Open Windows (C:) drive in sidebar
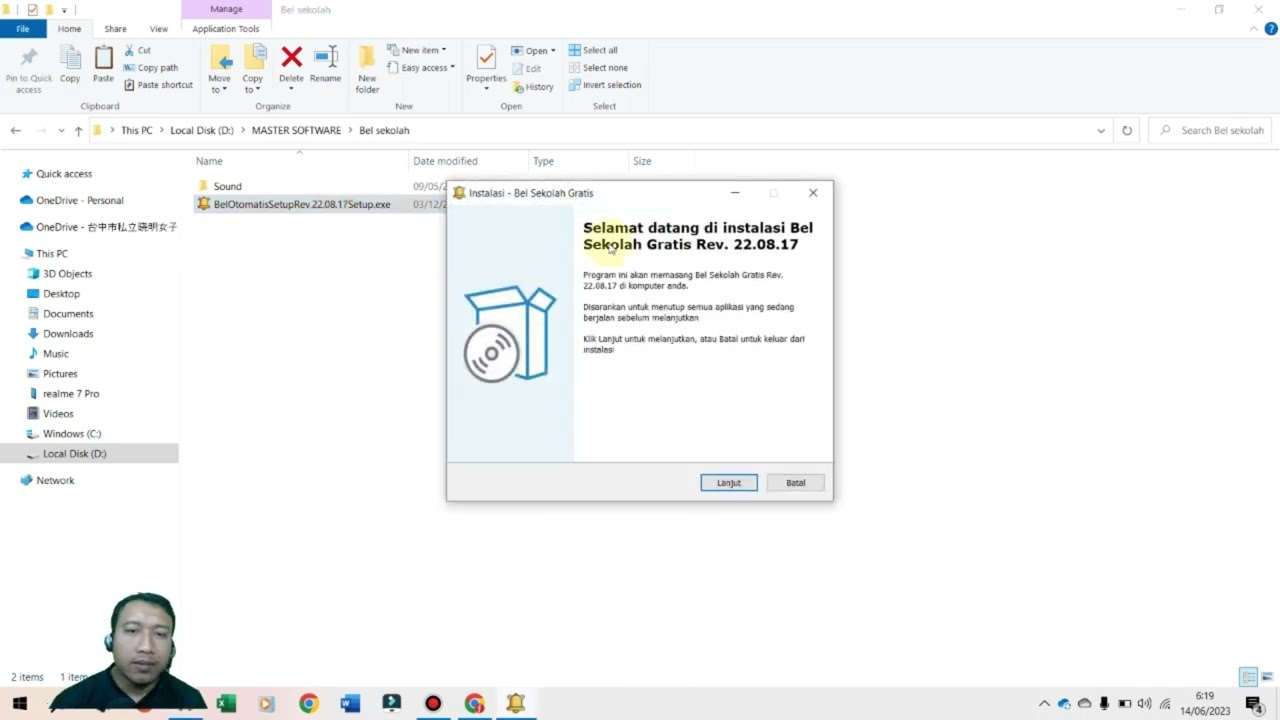1280x720 pixels. coord(72,434)
